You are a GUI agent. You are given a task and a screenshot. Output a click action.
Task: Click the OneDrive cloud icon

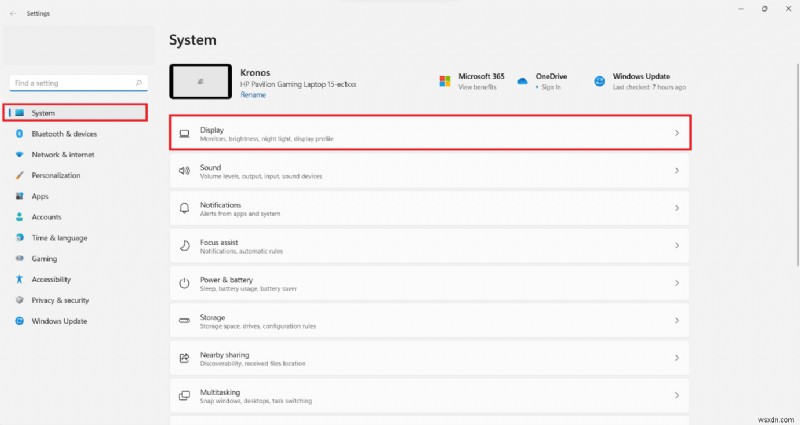point(522,81)
